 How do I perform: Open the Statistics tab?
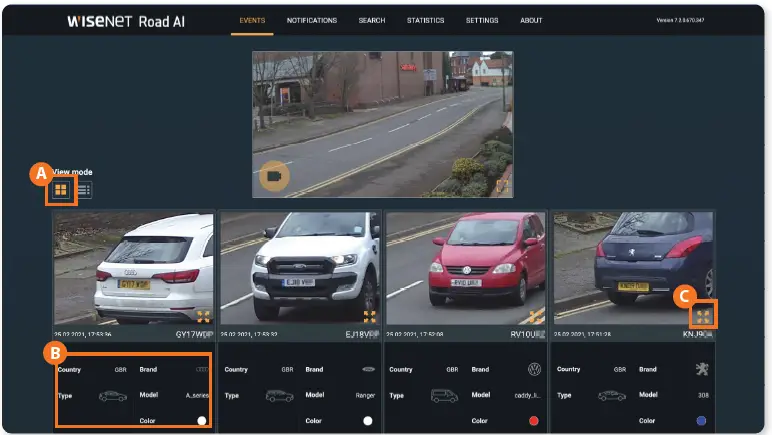click(x=425, y=21)
